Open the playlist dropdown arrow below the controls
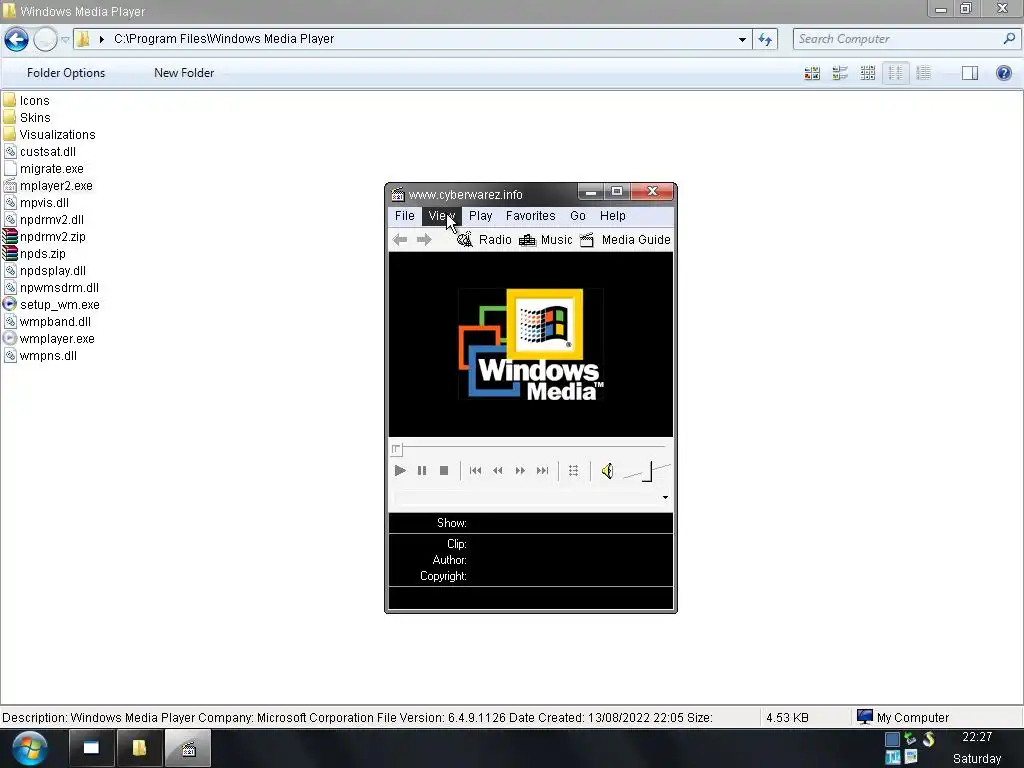Image resolution: width=1024 pixels, height=768 pixels. [x=665, y=498]
